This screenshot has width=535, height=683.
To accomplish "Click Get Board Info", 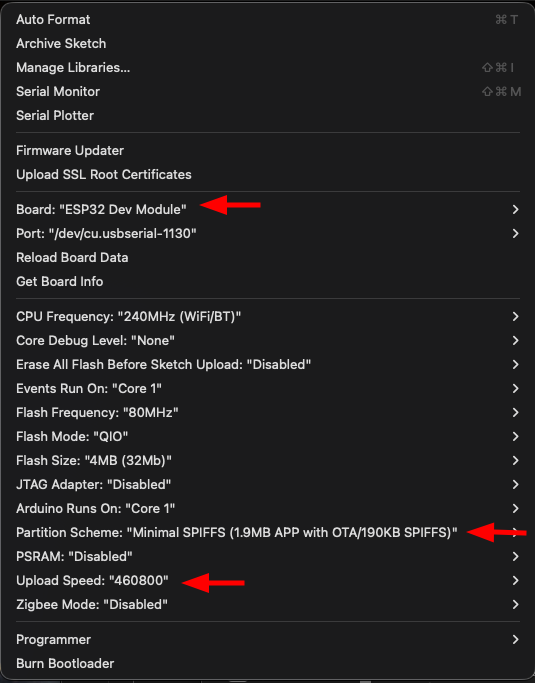I will pyautogui.click(x=268, y=281).
